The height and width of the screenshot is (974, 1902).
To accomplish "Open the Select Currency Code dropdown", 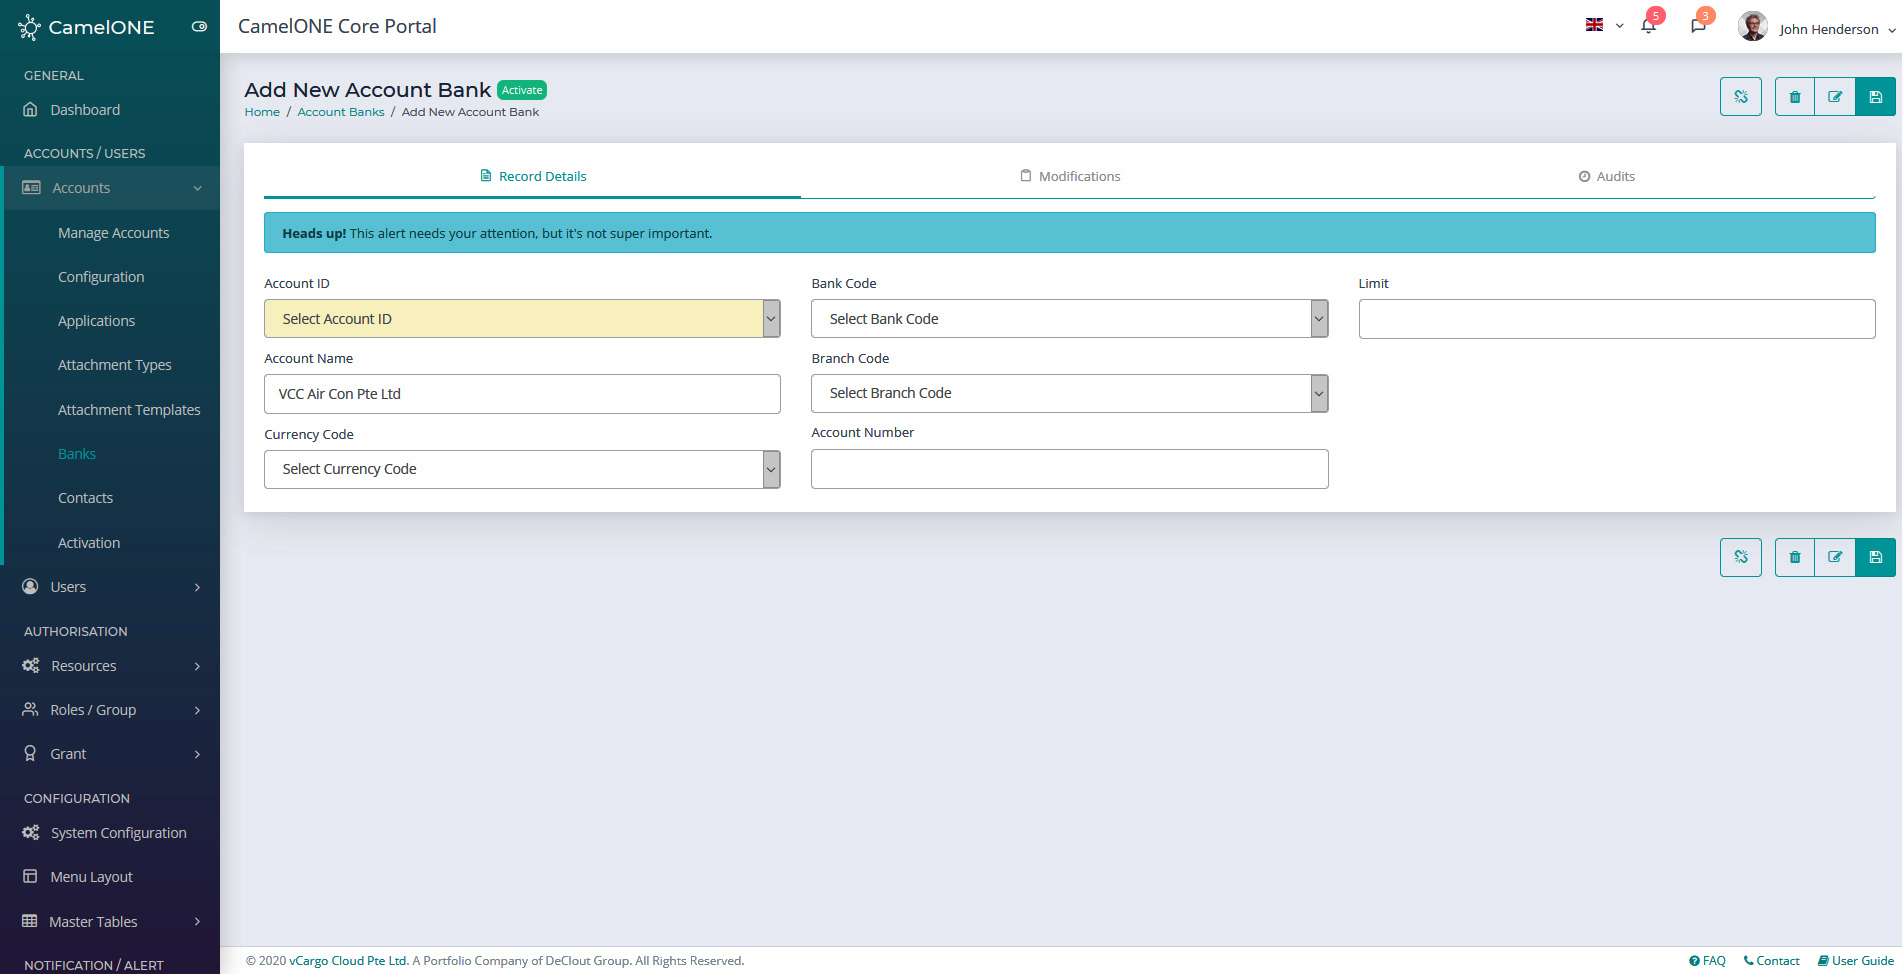I will (521, 469).
